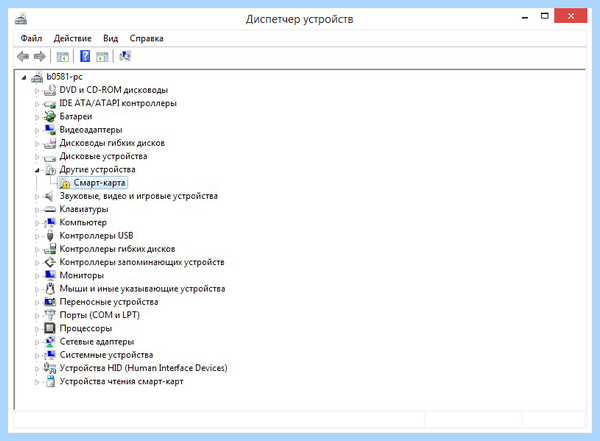Viewport: 600px width, 441px height.
Task: Click the Back arrow toolbar icon
Action: tap(23, 57)
